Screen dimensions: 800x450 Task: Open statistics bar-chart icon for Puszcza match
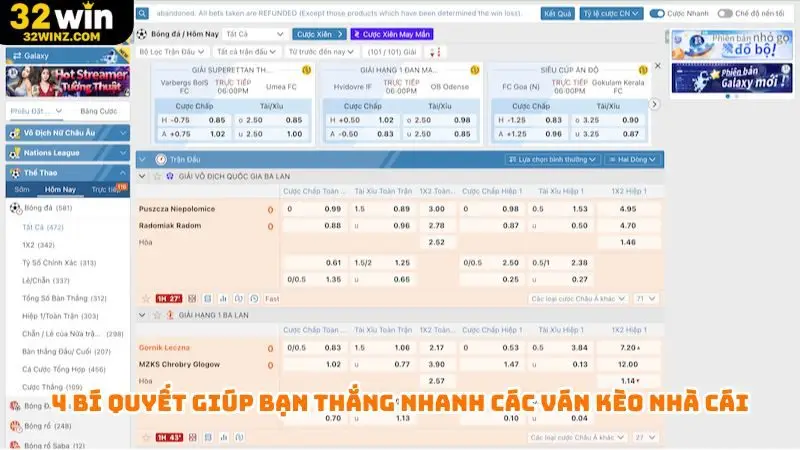223,298
